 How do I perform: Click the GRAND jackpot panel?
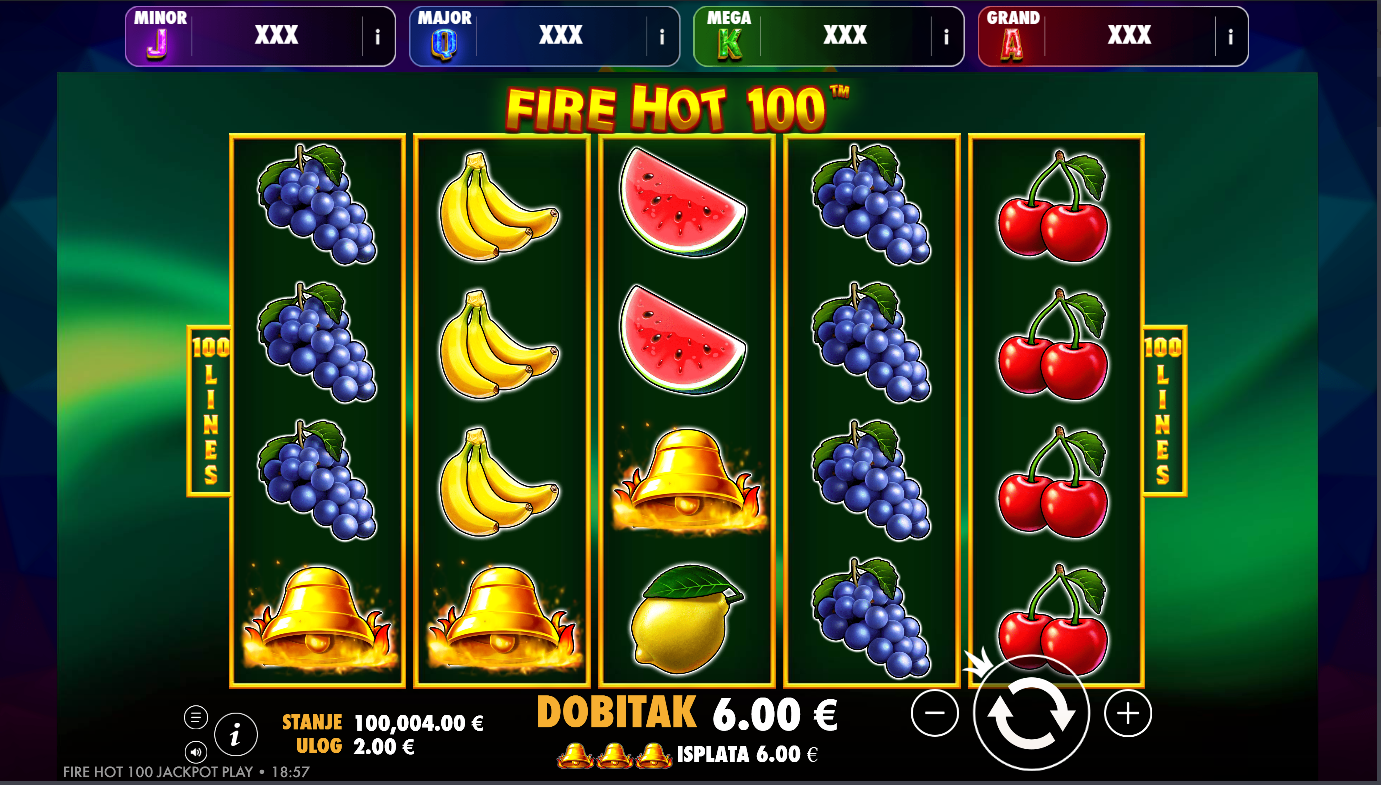pyautogui.click(x=1113, y=37)
